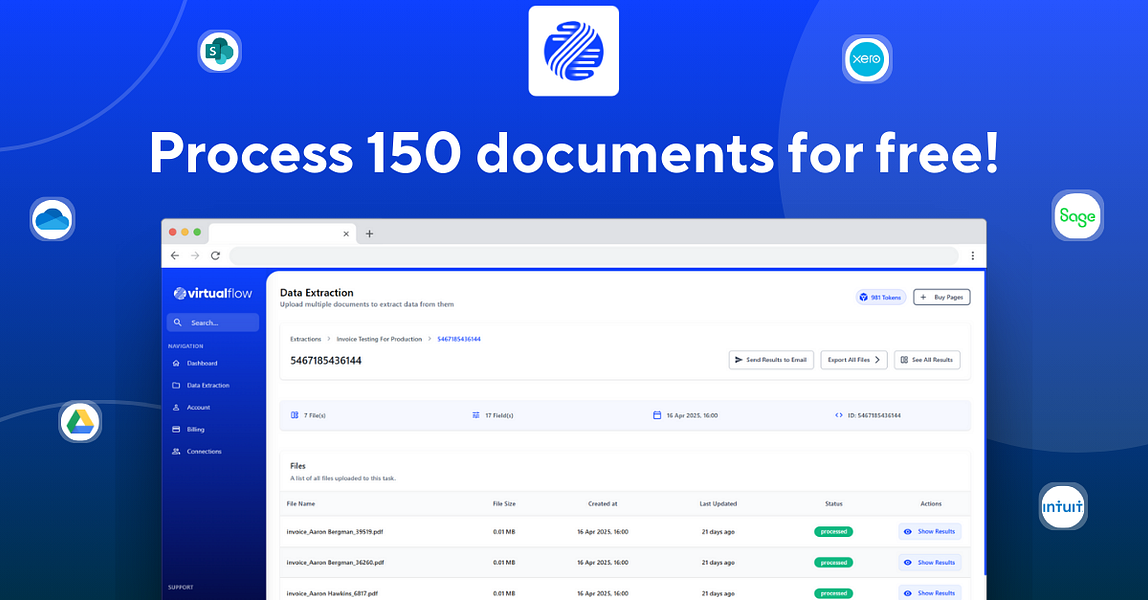Click processed status of Bergman_39519 row
Screen dimensions: 1148x600
833,532
